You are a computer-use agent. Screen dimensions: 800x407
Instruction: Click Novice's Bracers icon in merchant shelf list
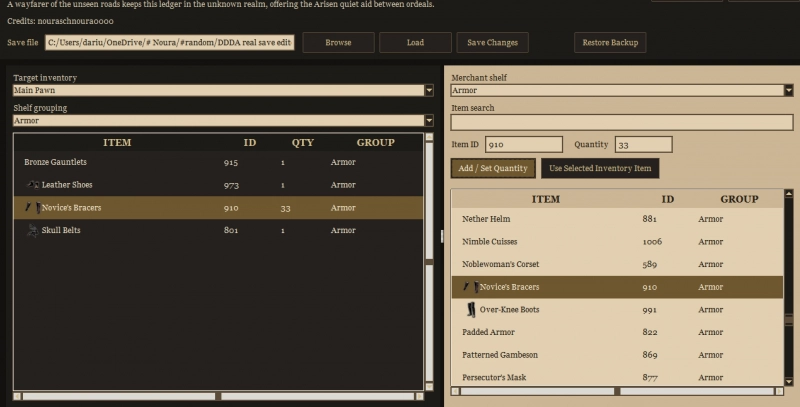470,287
